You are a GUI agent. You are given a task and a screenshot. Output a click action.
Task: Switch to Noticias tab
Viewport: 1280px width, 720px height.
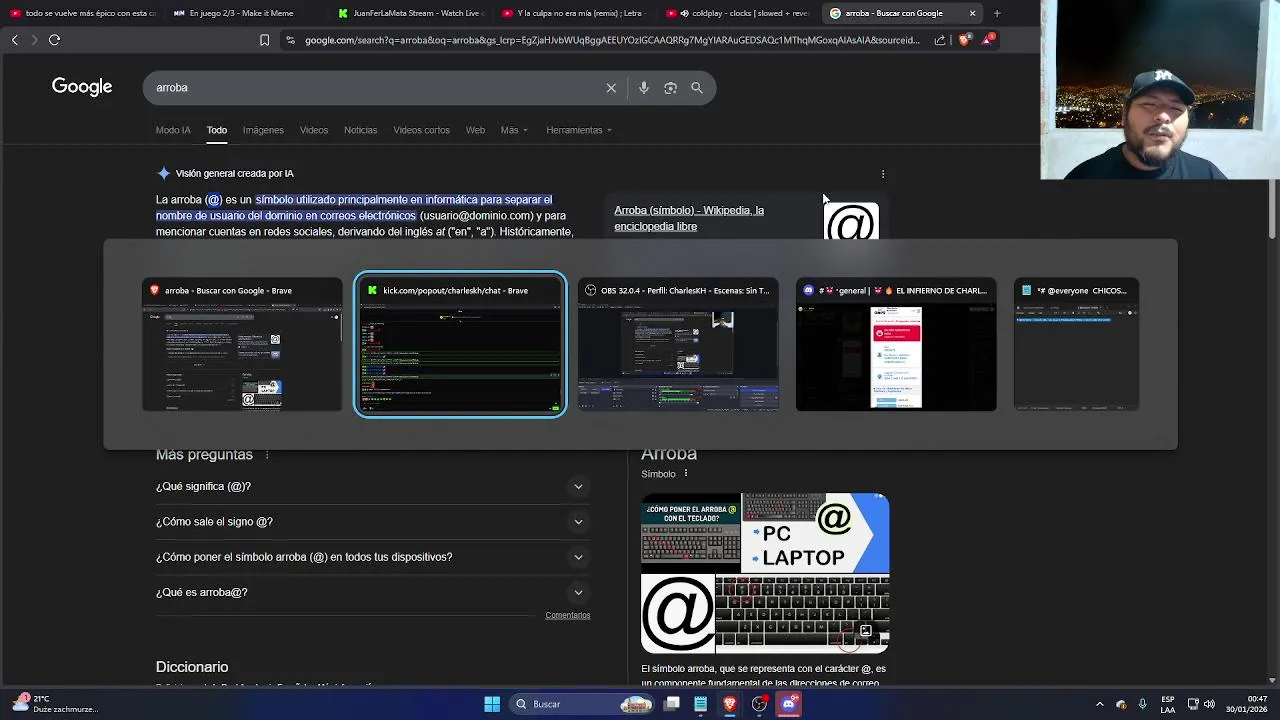click(361, 130)
